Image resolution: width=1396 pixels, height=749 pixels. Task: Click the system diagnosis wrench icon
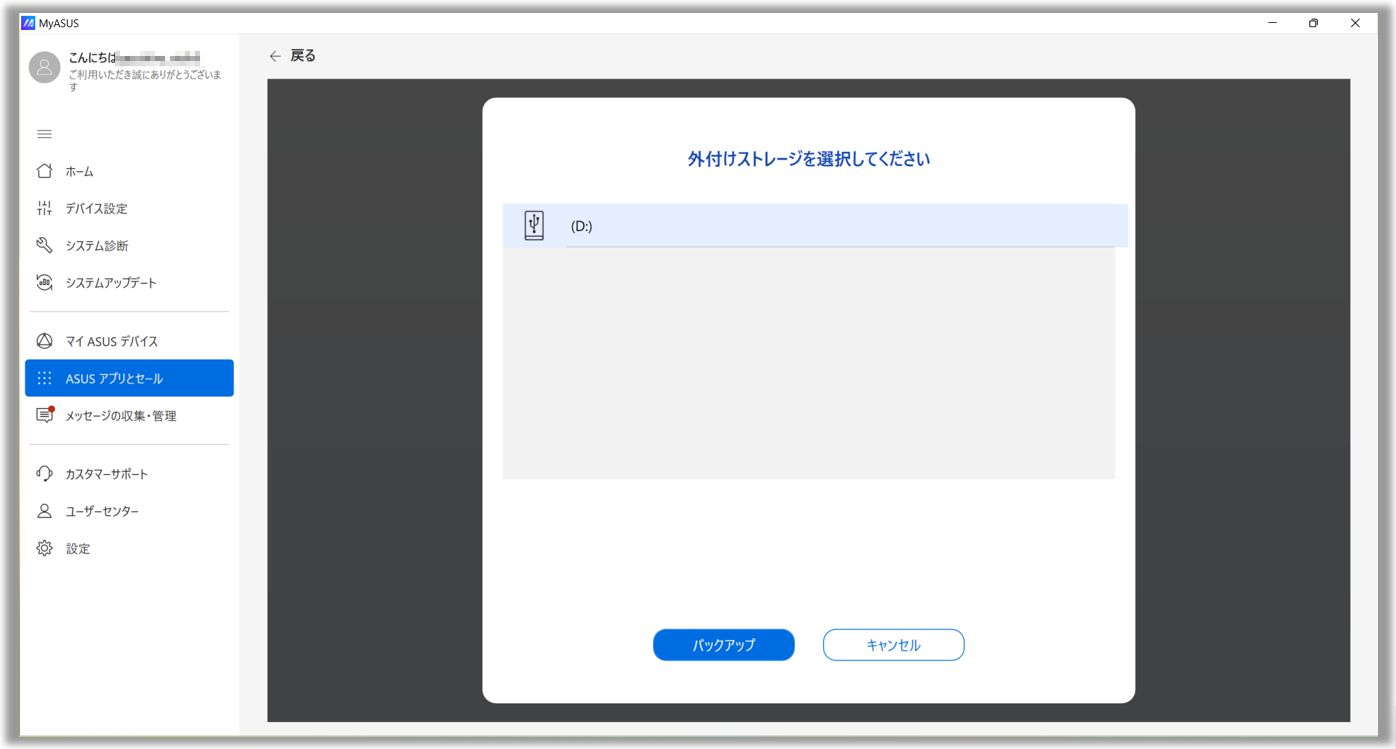tap(44, 245)
